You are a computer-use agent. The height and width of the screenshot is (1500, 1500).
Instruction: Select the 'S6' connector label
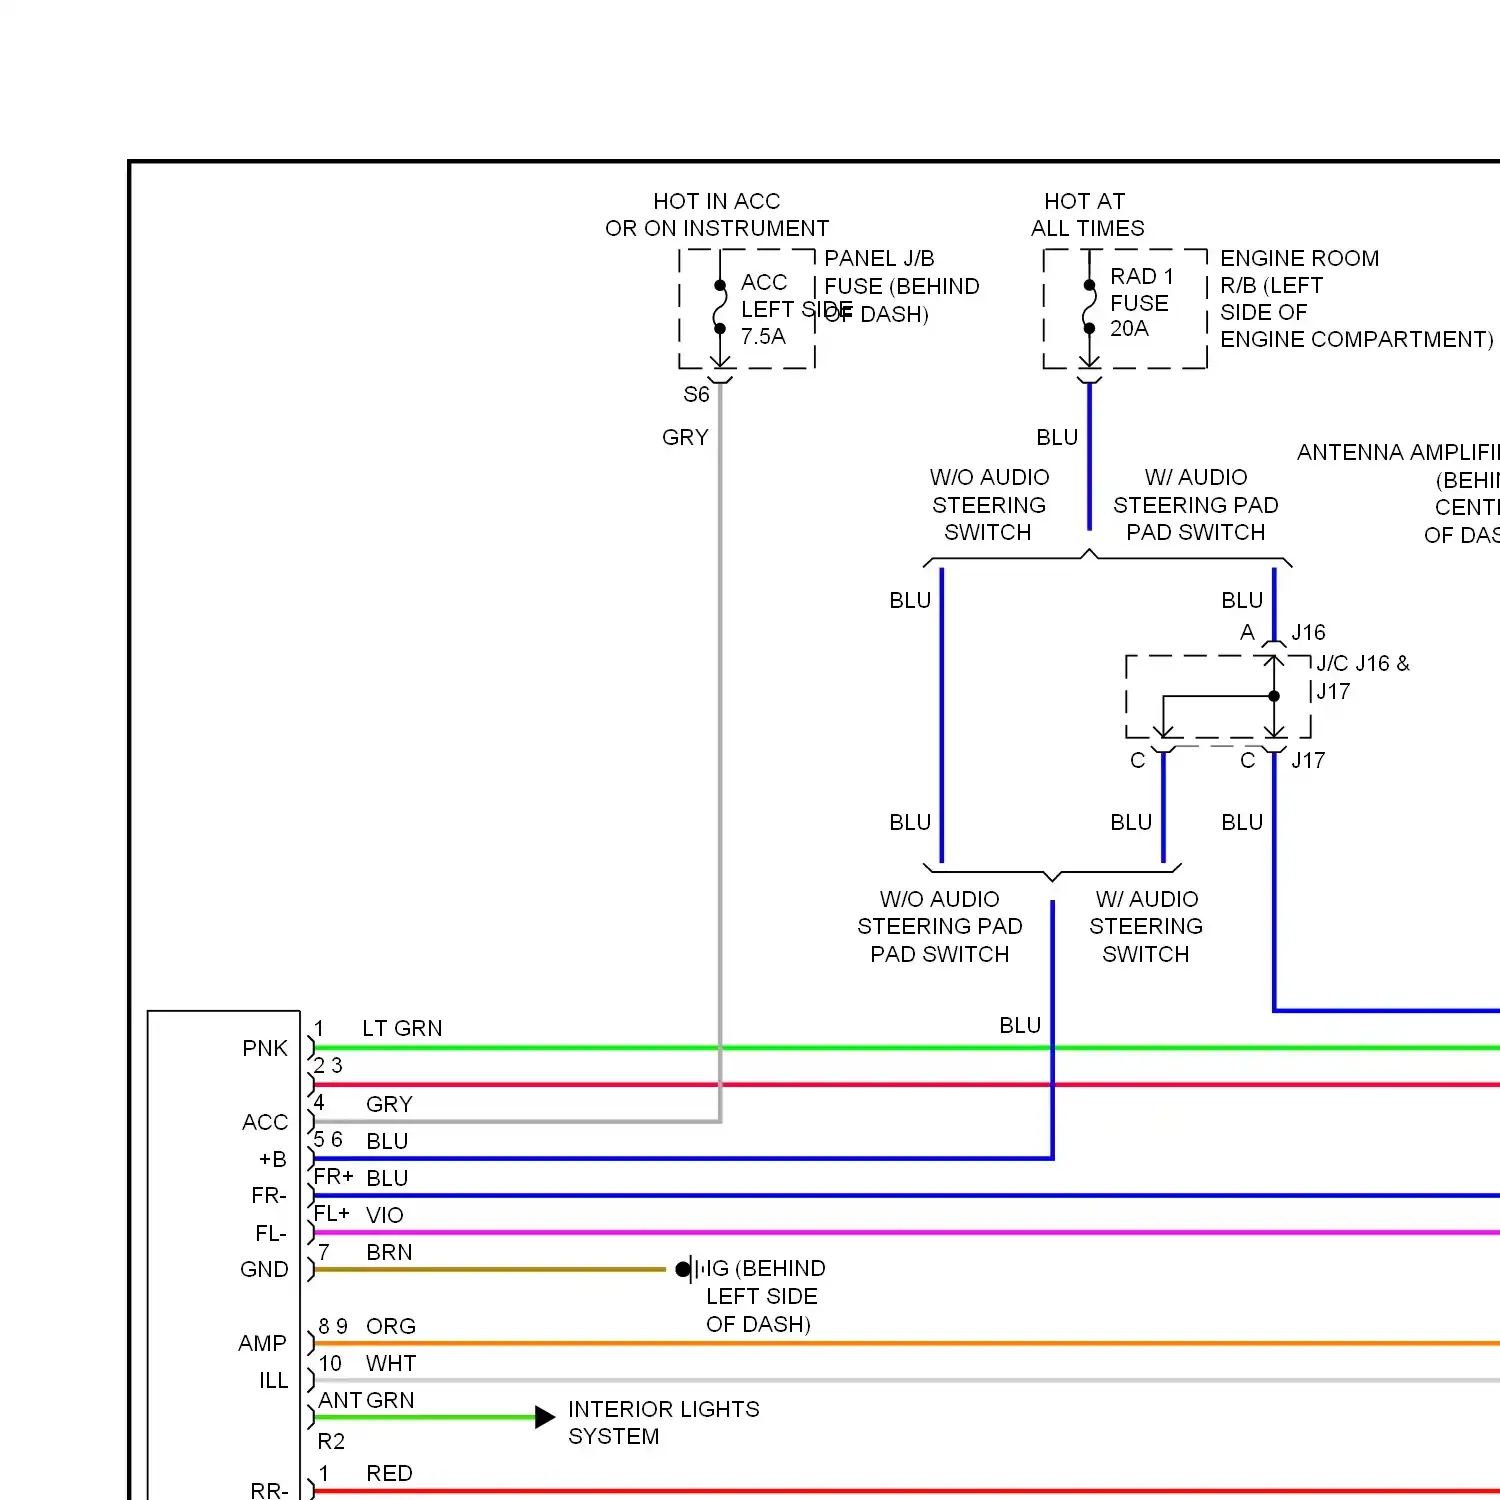click(x=696, y=395)
